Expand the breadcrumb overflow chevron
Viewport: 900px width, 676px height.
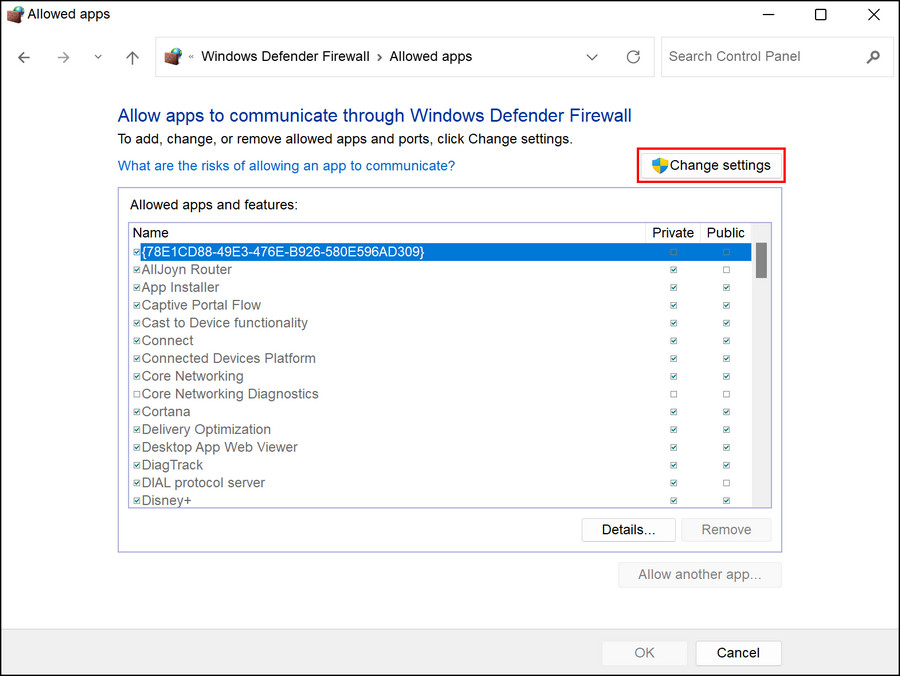190,57
